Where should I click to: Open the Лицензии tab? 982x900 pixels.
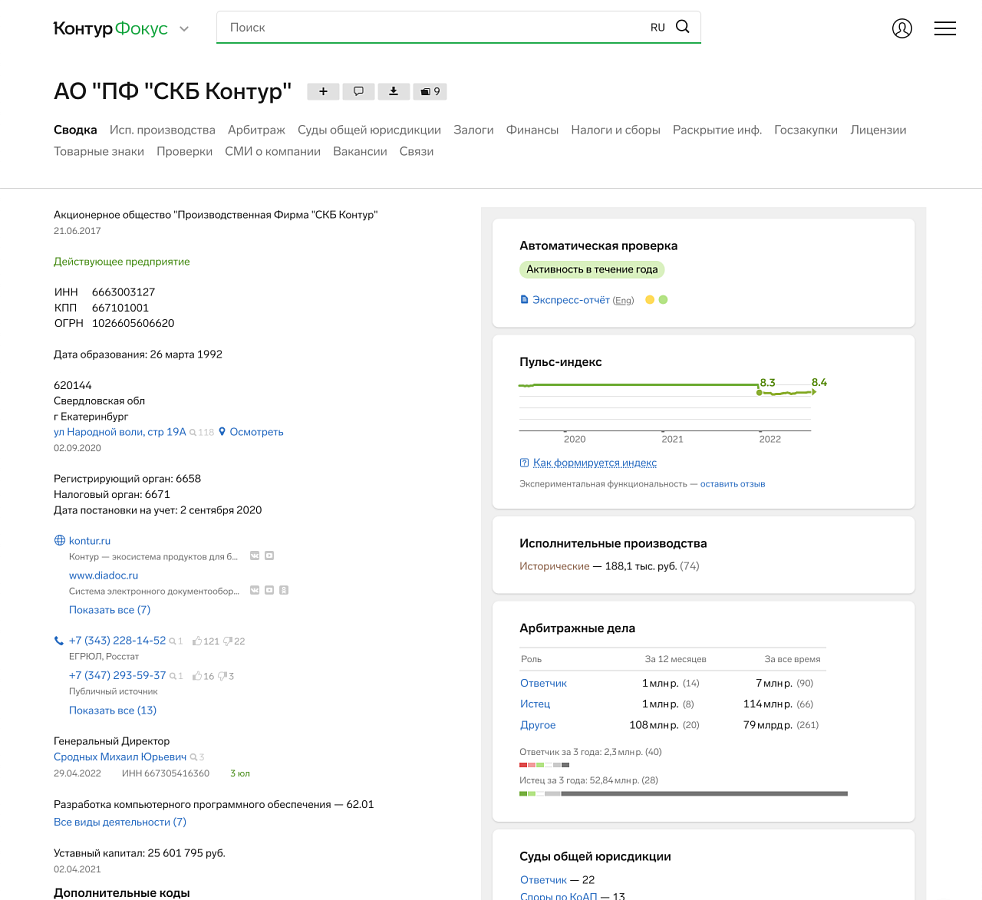tap(878, 130)
